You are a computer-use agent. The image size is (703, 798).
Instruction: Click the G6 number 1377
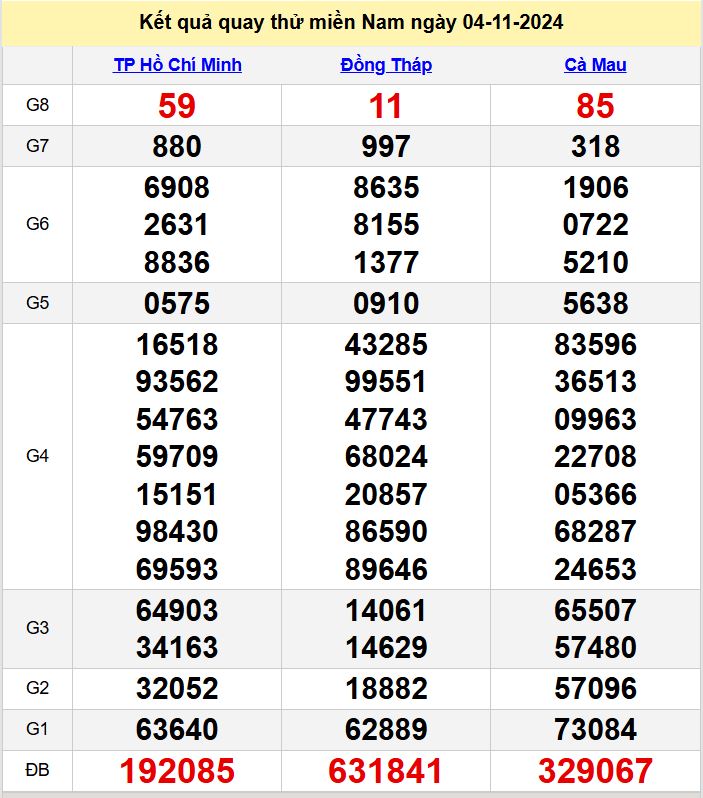click(x=386, y=263)
